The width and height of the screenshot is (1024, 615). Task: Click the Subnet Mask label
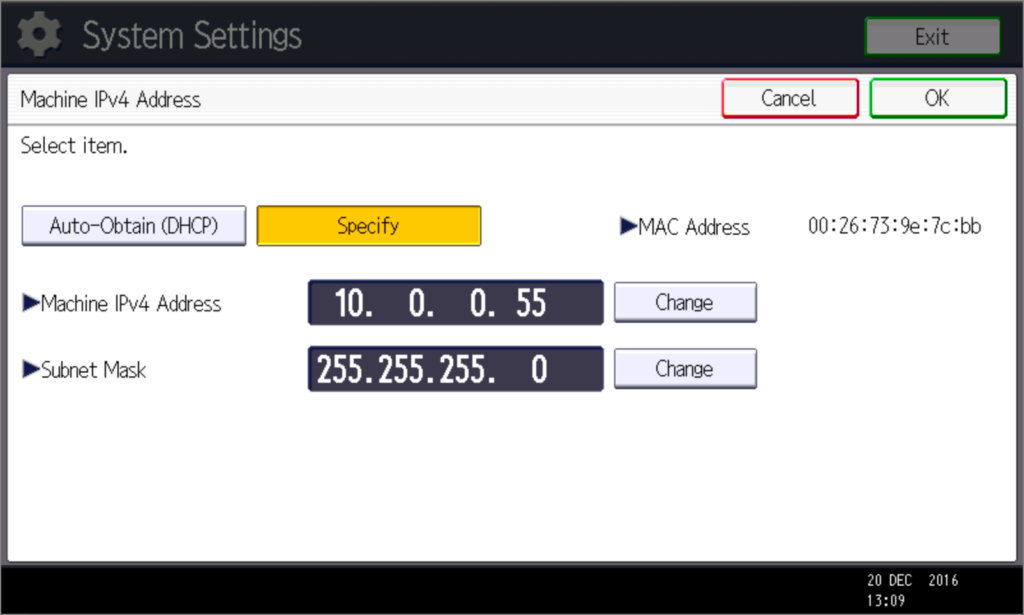click(x=93, y=370)
